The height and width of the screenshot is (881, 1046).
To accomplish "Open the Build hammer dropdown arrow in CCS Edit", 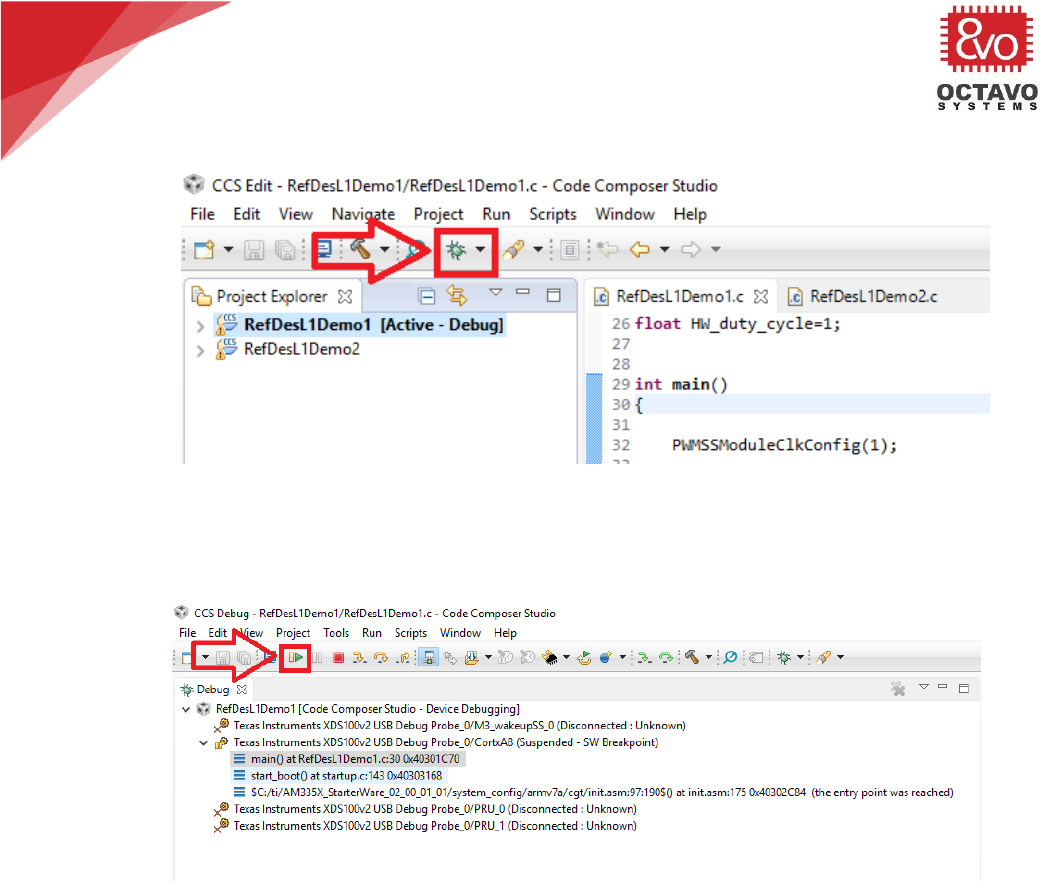I will coord(385,249).
